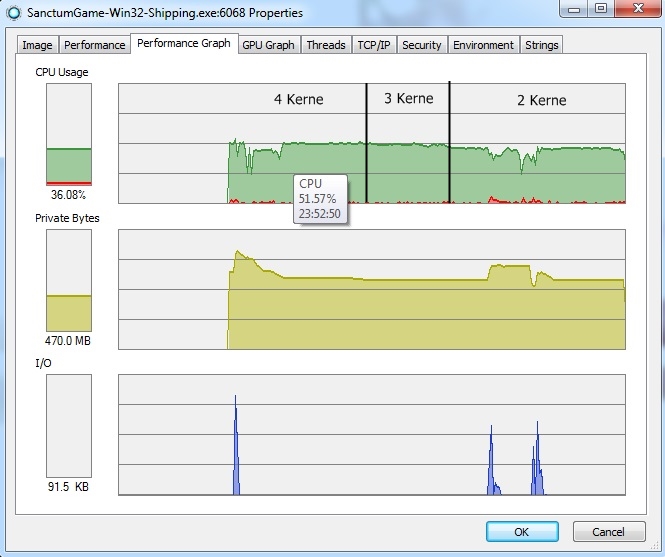Click the window title text
Screen dimensions: 665x557
pyautogui.click(x=165, y=13)
